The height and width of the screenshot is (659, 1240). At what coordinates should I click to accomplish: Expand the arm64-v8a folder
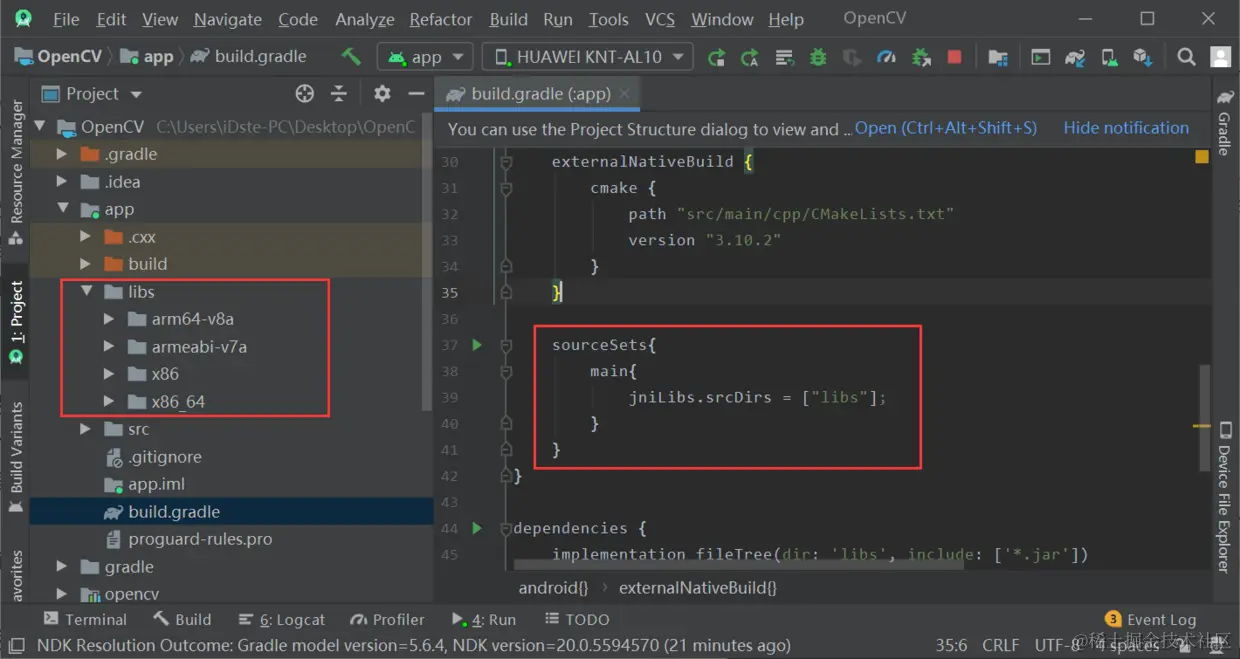(110, 319)
